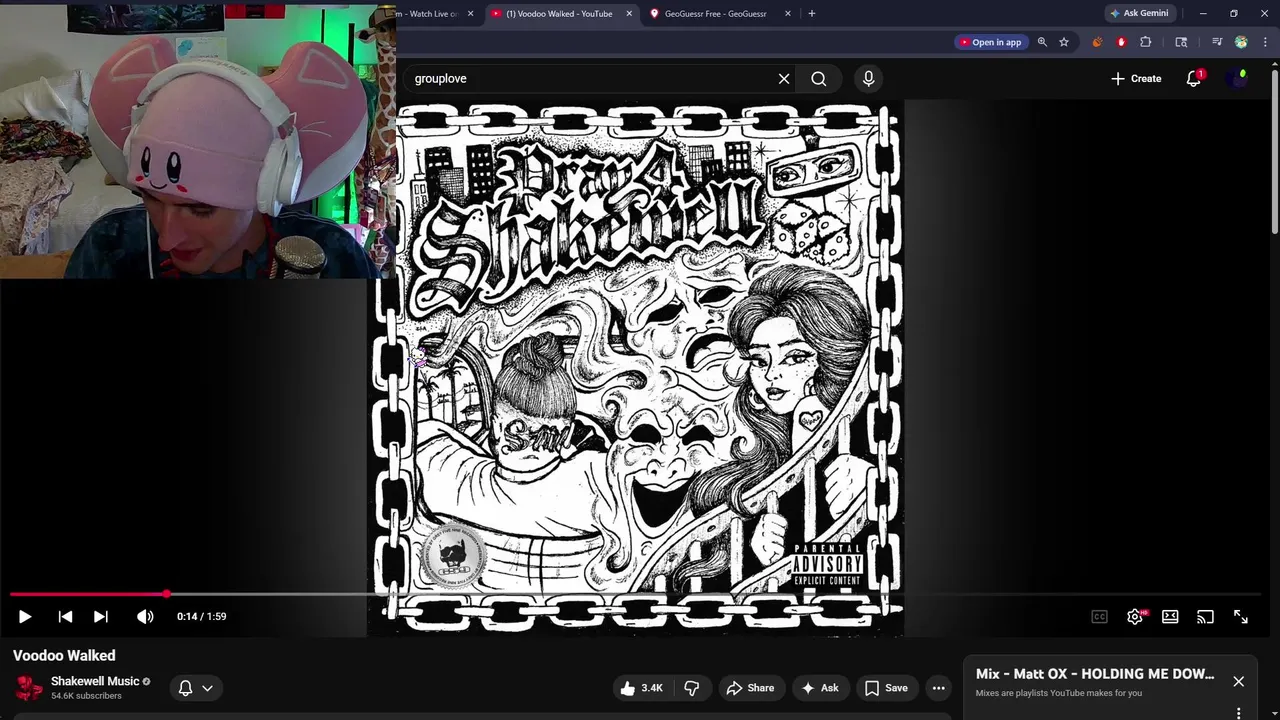The image size is (1280, 720).
Task: Play the Voodoo Walked video
Action: tap(25, 617)
